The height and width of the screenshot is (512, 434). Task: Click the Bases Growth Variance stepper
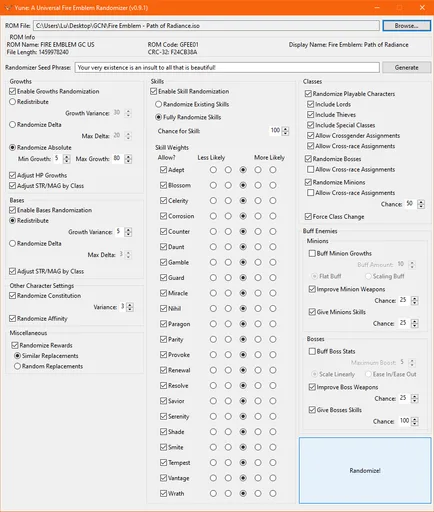(x=128, y=232)
